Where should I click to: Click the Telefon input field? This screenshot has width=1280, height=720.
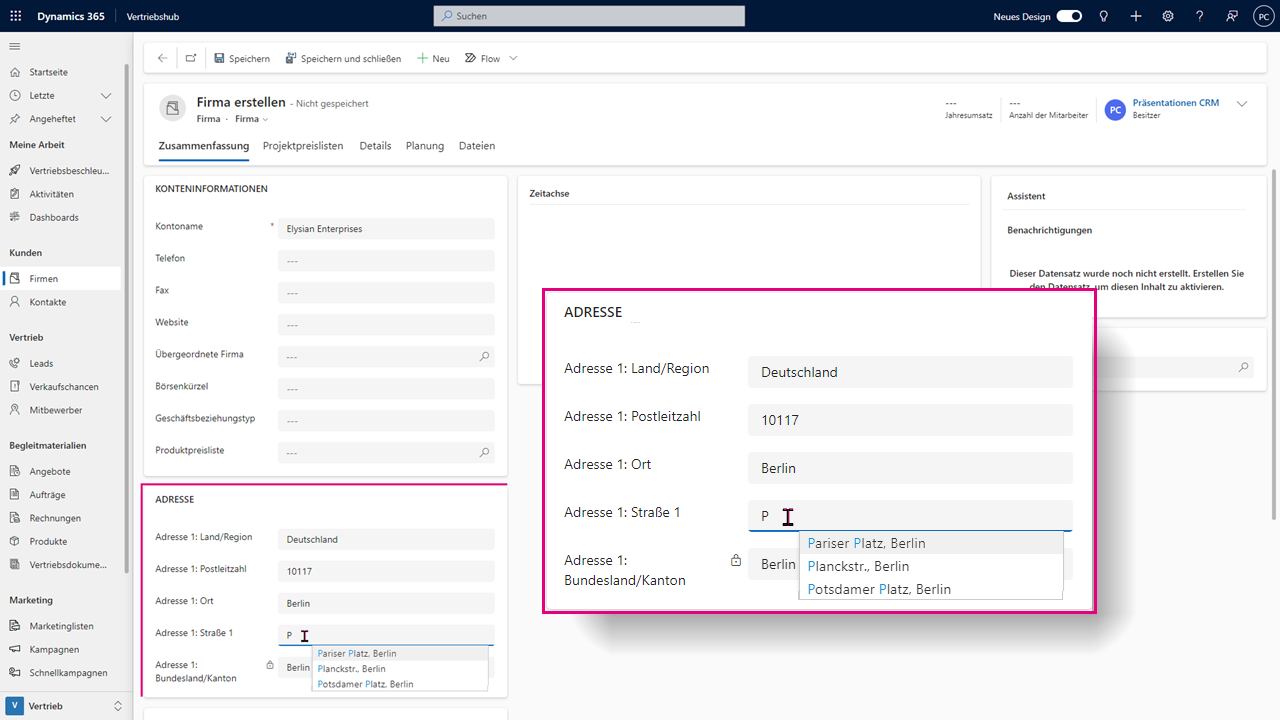(x=386, y=261)
